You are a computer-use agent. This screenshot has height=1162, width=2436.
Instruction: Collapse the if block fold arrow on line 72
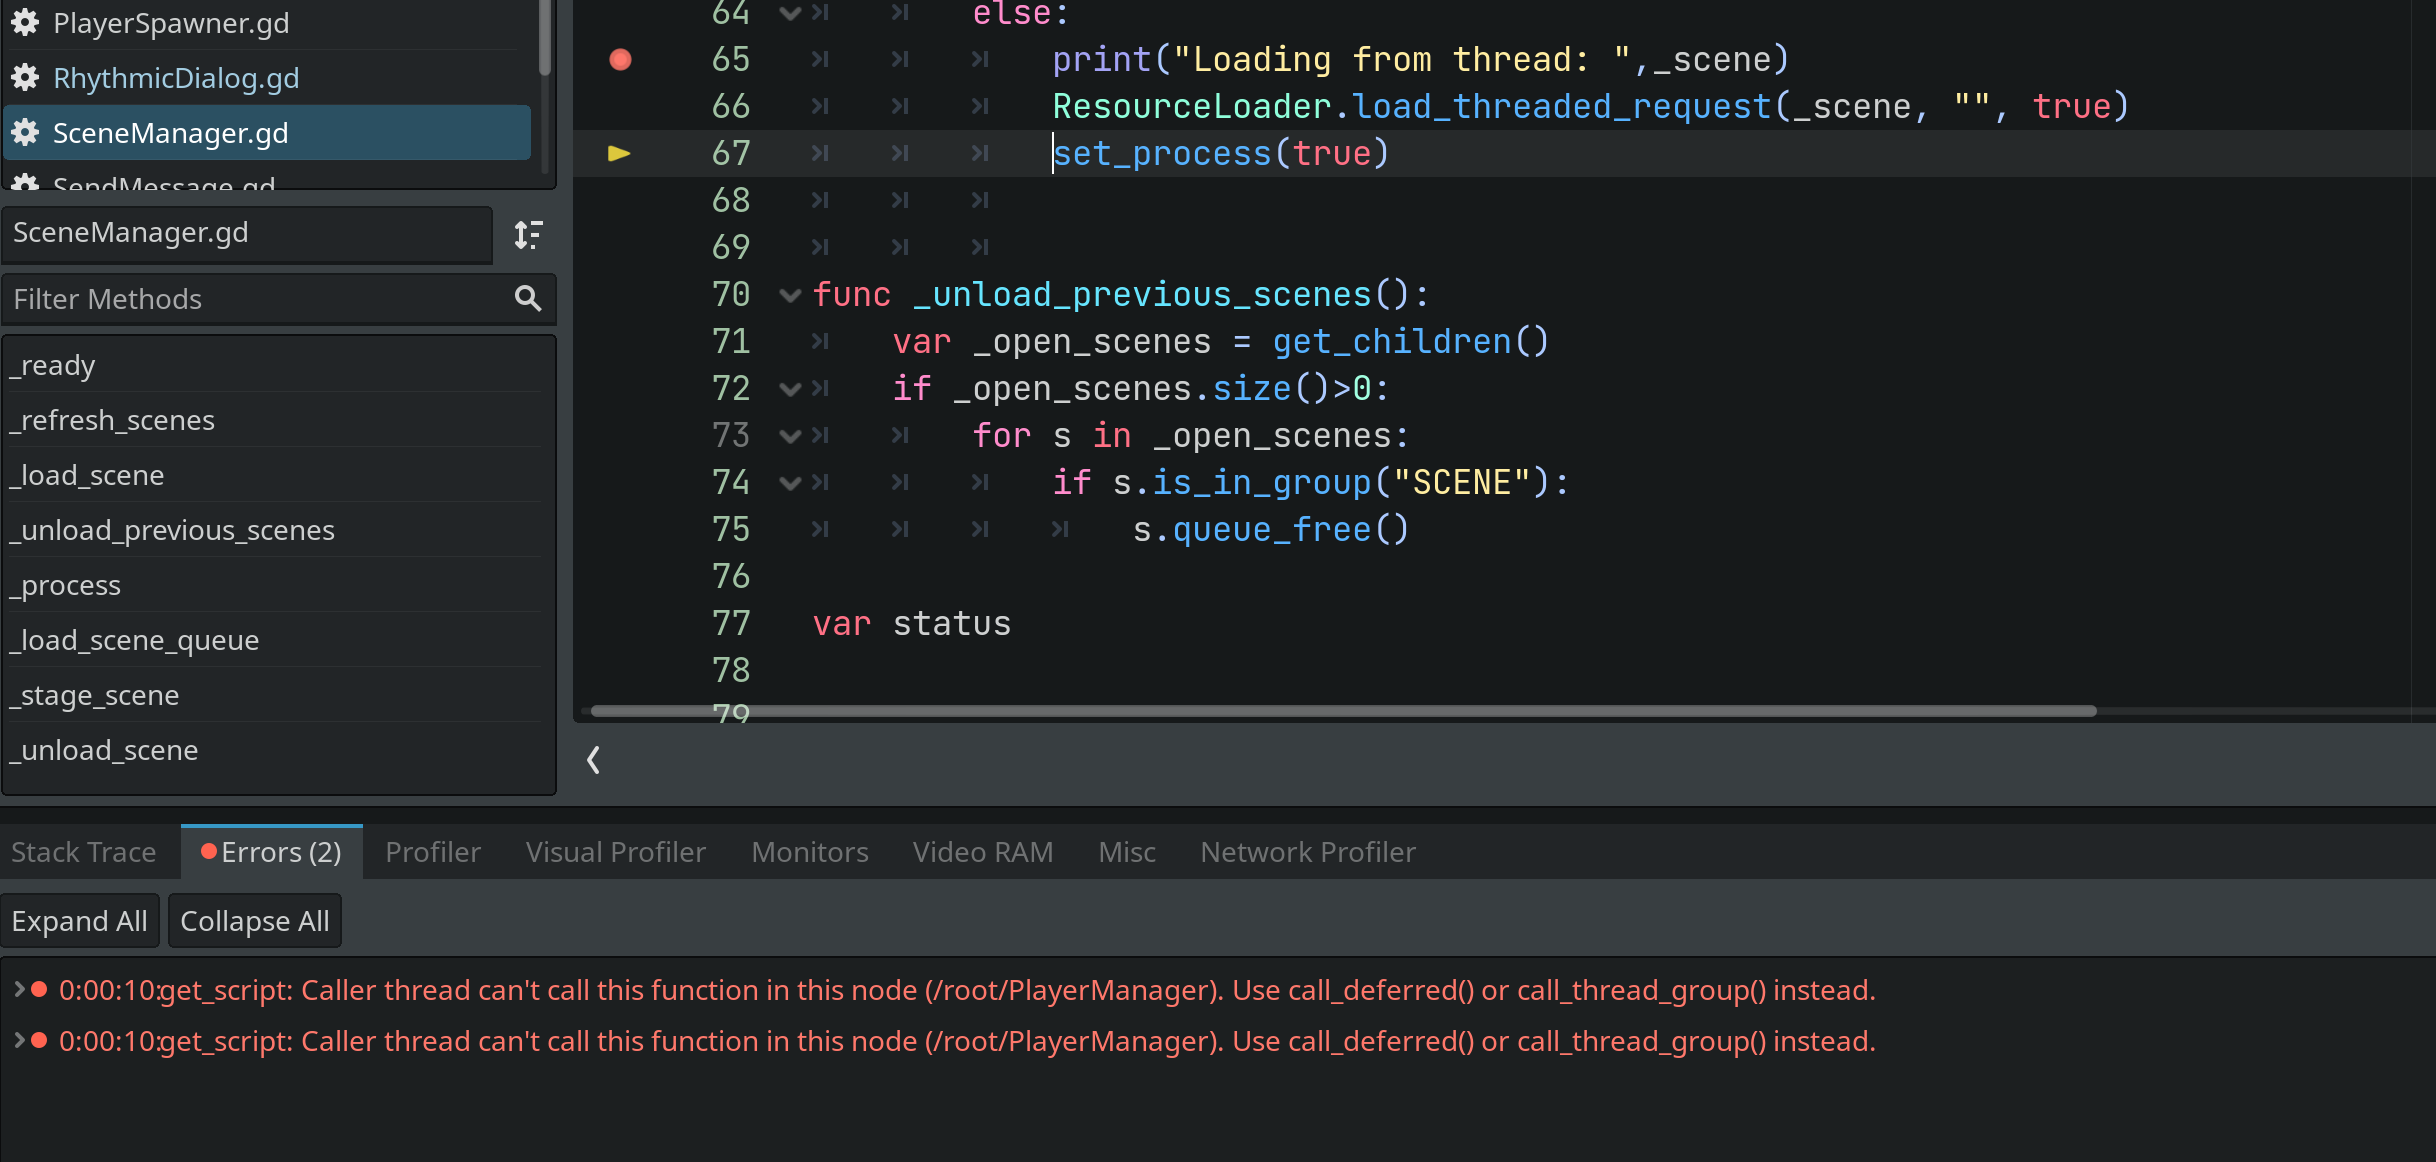pyautogui.click(x=790, y=388)
